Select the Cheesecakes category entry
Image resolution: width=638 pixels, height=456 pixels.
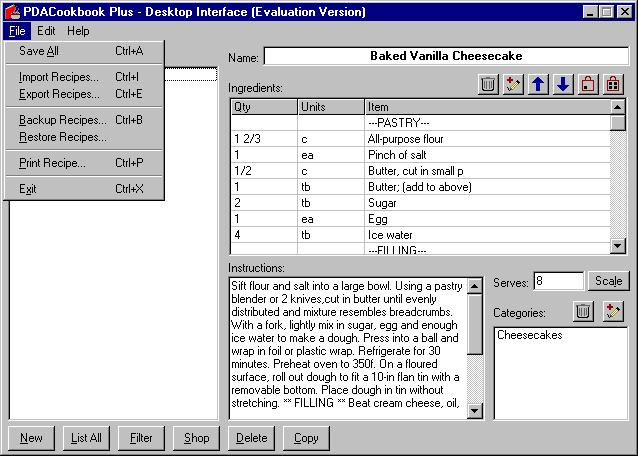(x=529, y=335)
